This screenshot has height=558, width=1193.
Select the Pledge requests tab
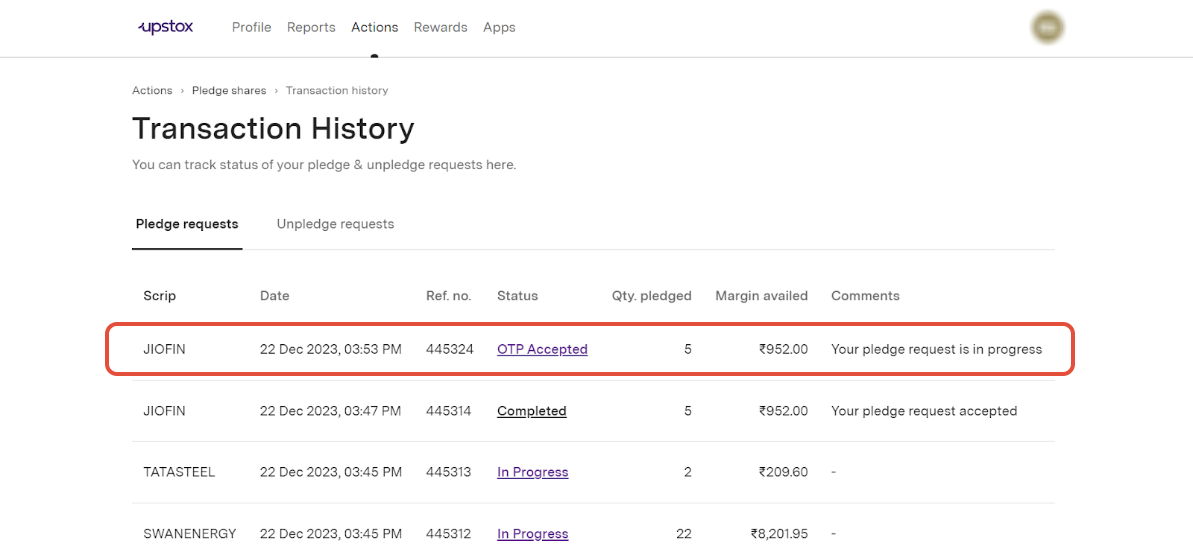(x=187, y=225)
